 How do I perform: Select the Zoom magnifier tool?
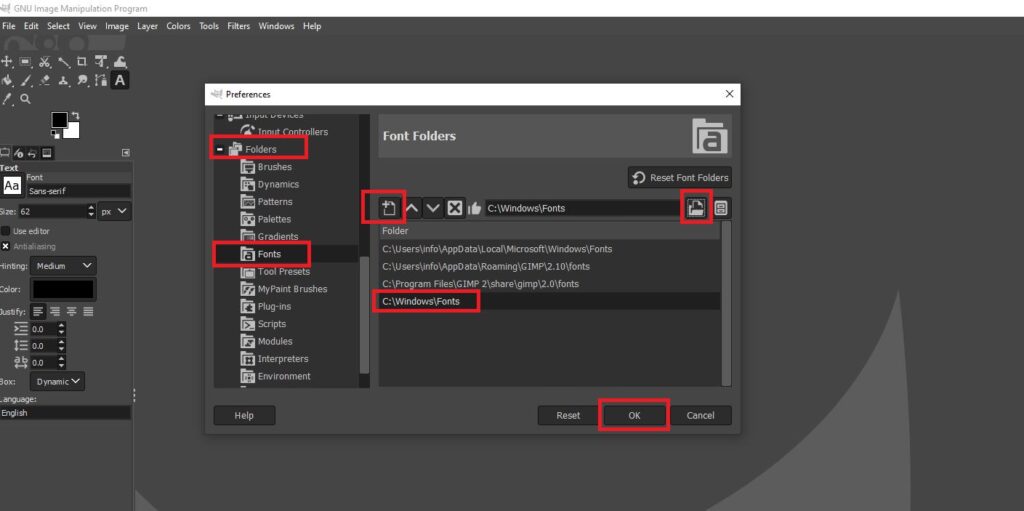tap(25, 99)
